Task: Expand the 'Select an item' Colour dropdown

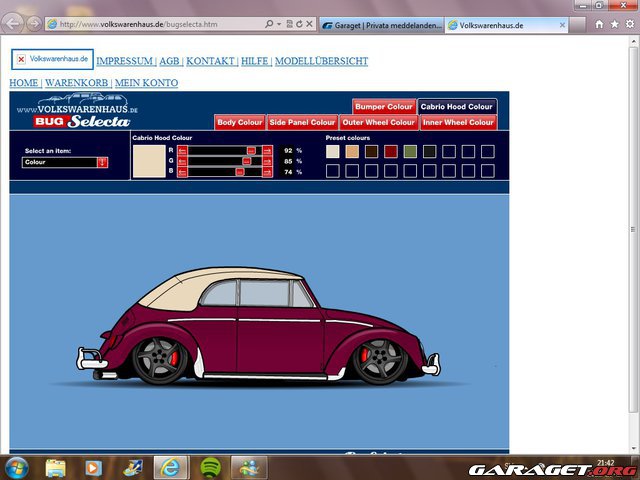Action: coord(102,162)
